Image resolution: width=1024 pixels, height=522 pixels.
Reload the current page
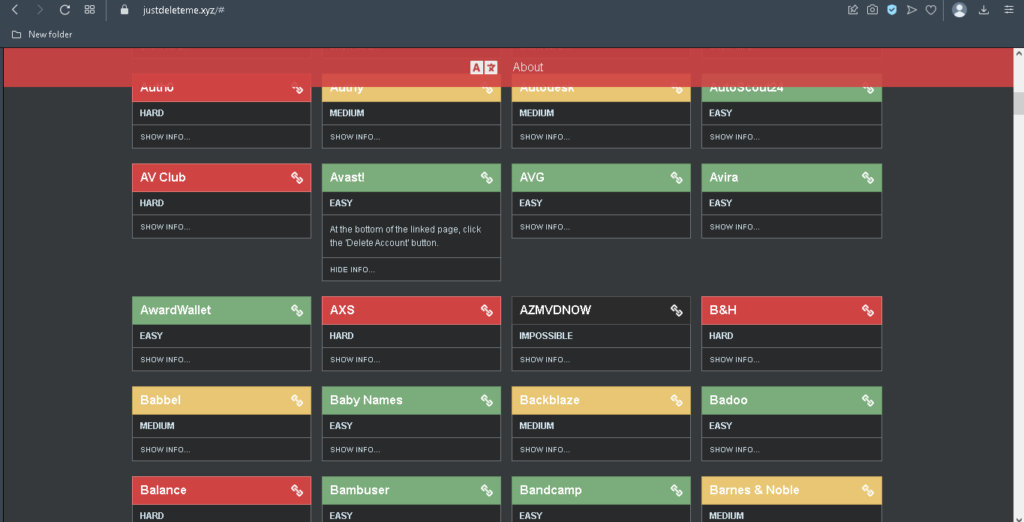pos(65,10)
